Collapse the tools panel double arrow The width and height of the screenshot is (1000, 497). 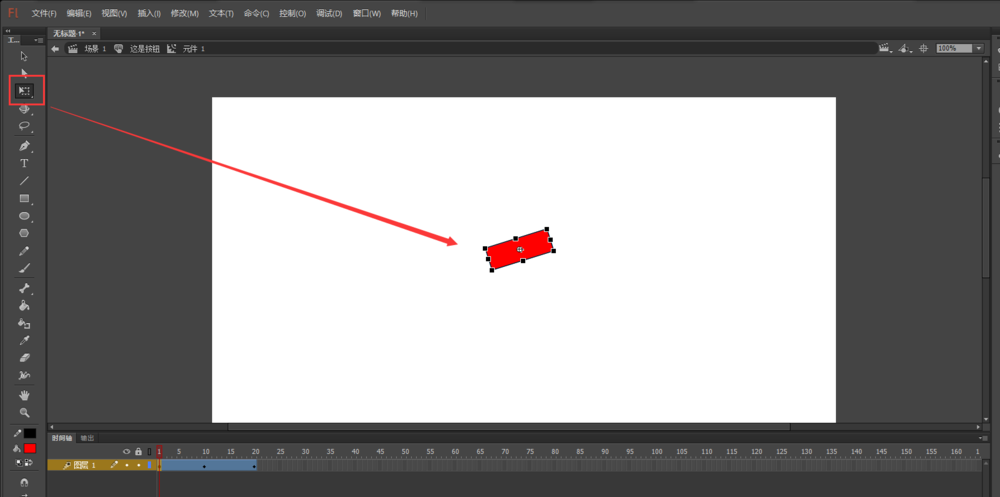(8, 31)
